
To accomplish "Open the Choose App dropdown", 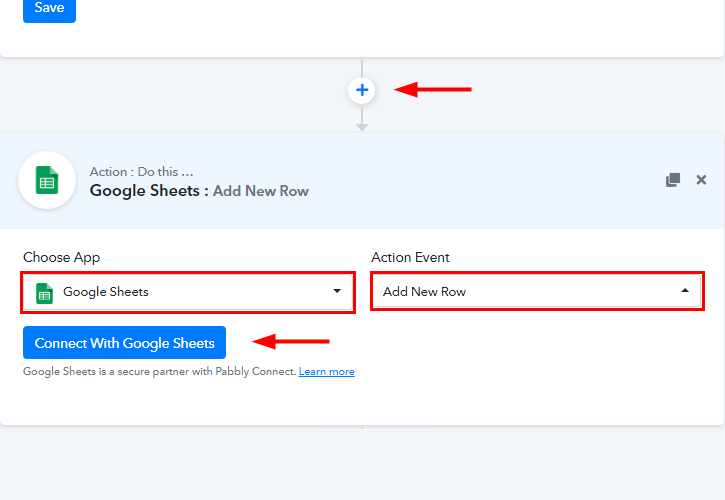I will (x=188, y=292).
